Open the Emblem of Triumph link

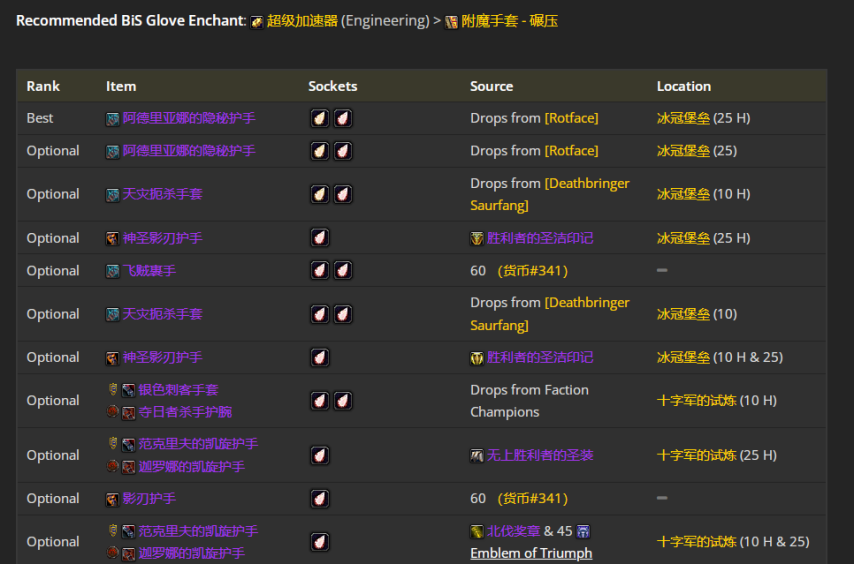pos(531,553)
